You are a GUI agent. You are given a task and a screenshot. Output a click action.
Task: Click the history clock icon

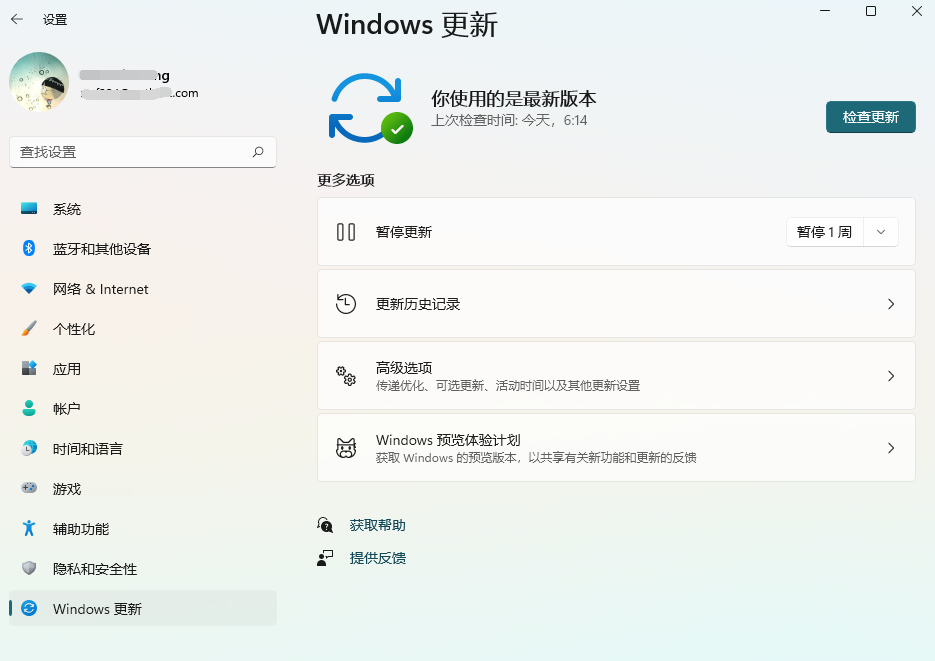point(346,304)
